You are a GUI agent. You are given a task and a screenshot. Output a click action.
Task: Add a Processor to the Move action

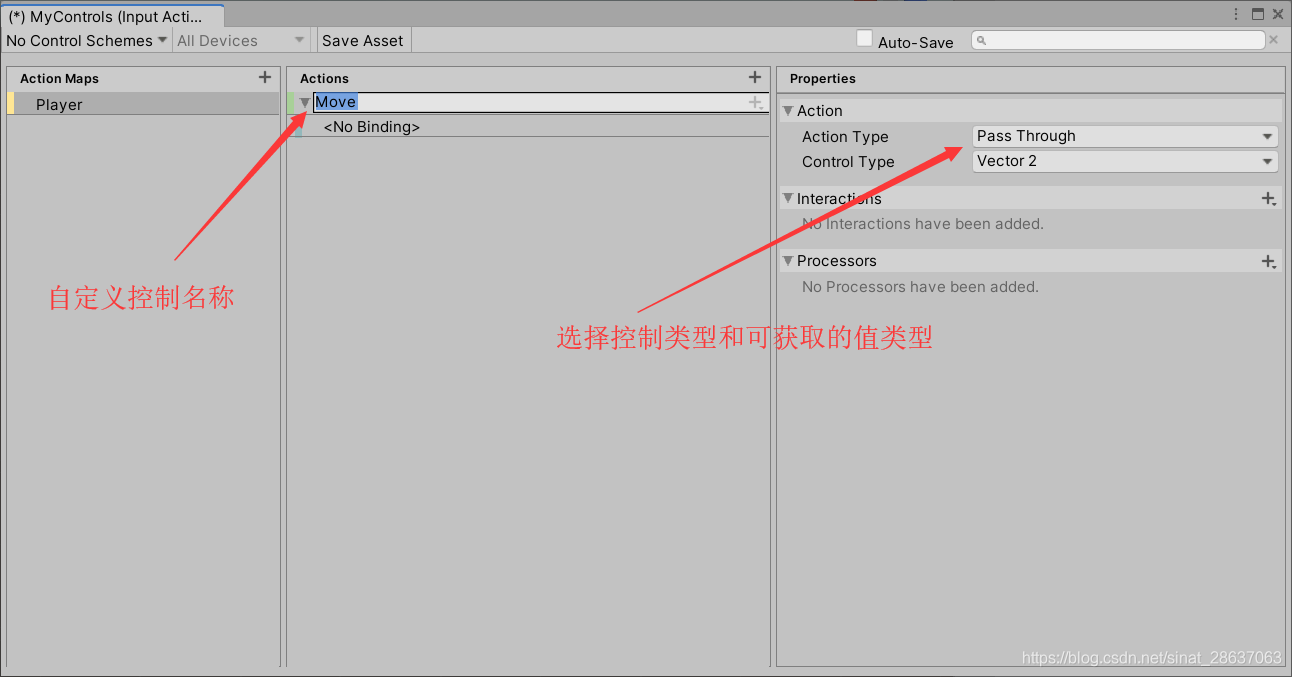(x=1268, y=261)
